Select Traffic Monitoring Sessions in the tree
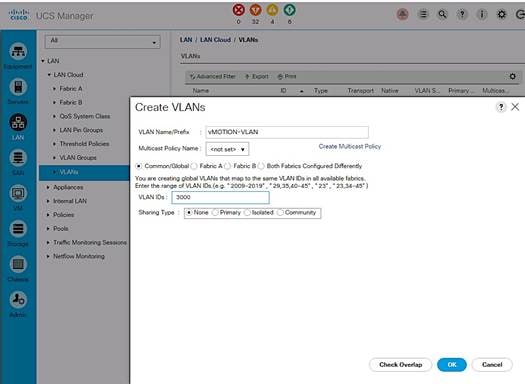Screen dimensions: 525x384 (x=90, y=242)
